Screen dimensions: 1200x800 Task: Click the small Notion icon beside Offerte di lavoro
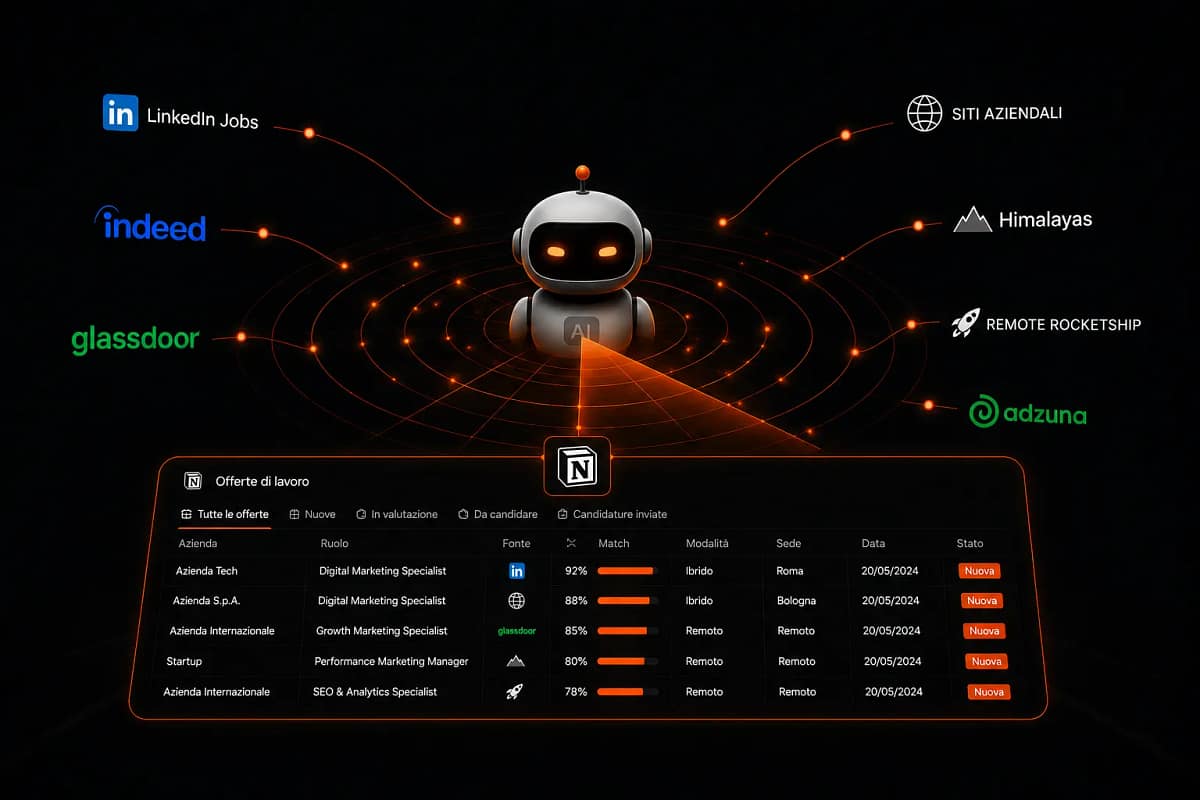tap(194, 481)
